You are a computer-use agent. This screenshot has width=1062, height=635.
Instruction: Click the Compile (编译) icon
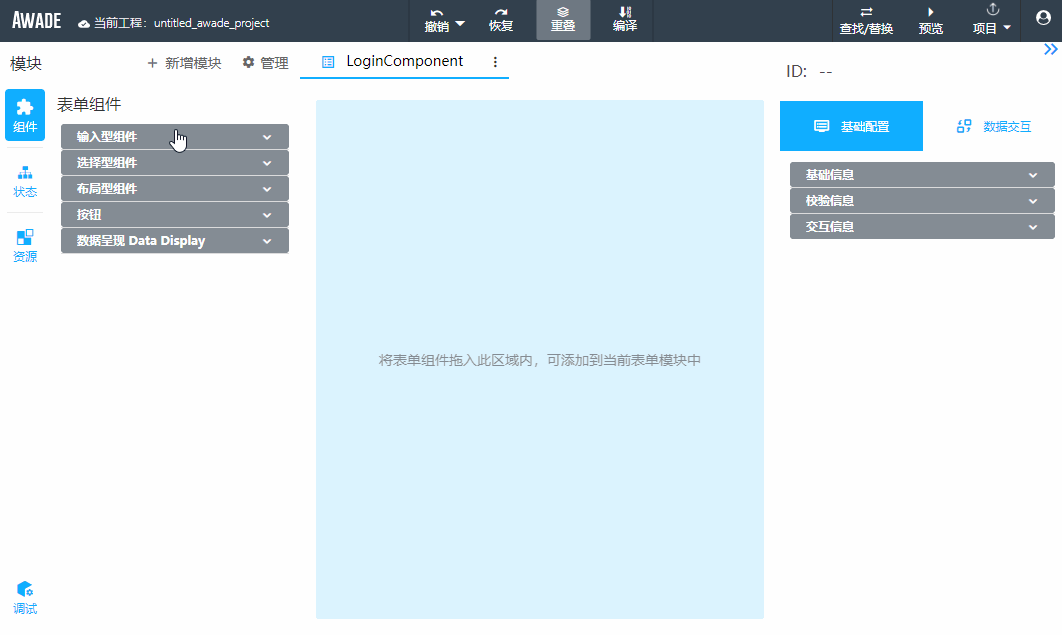pyautogui.click(x=625, y=13)
